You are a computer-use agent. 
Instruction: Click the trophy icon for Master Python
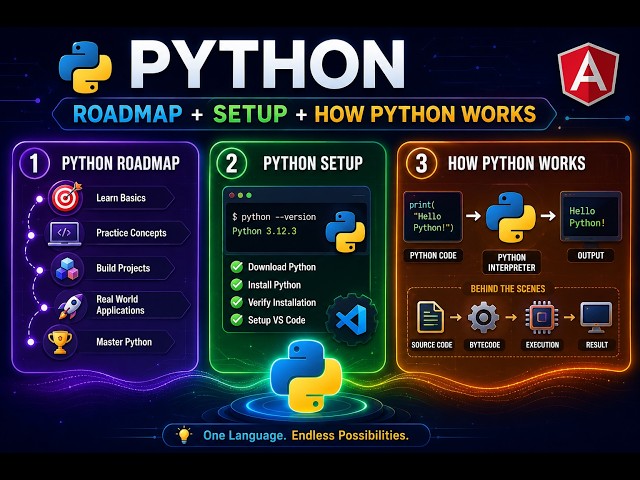[x=60, y=342]
